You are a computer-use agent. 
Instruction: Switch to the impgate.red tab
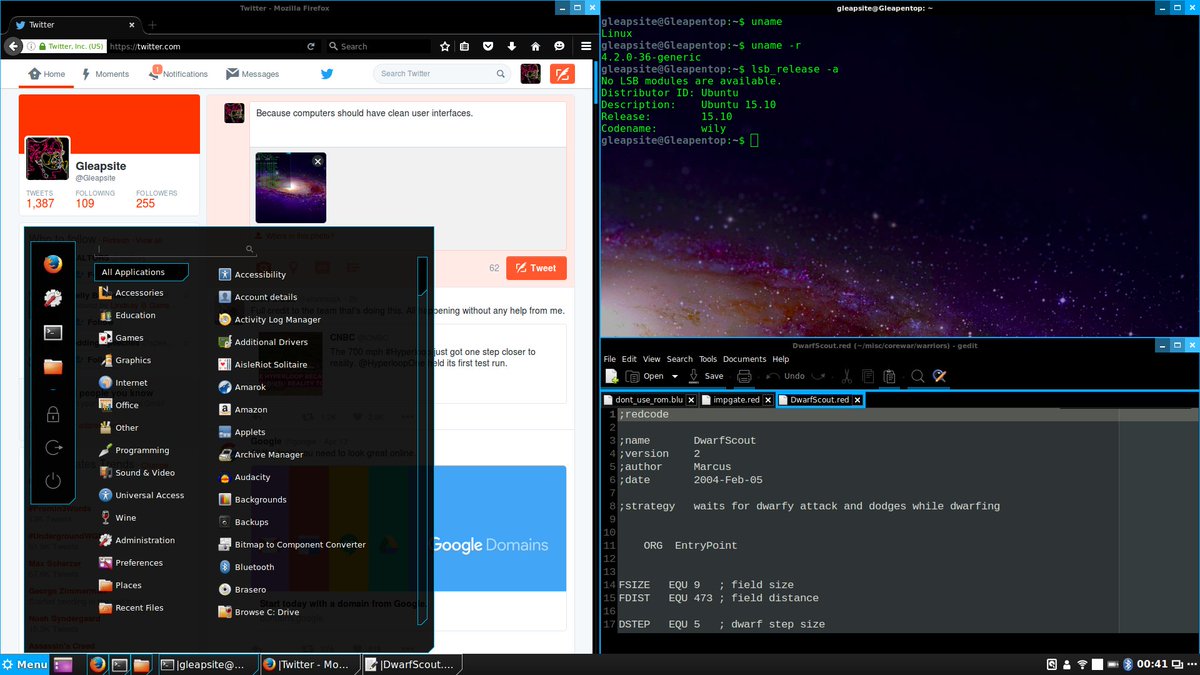[737, 399]
